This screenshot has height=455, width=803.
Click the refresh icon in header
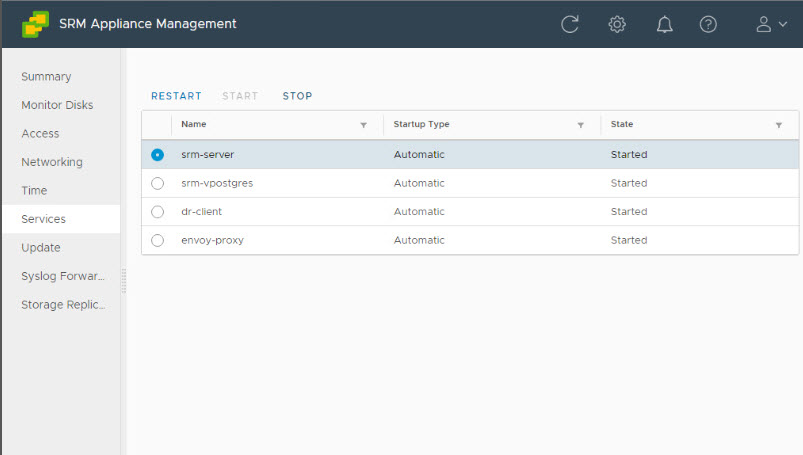[x=570, y=24]
